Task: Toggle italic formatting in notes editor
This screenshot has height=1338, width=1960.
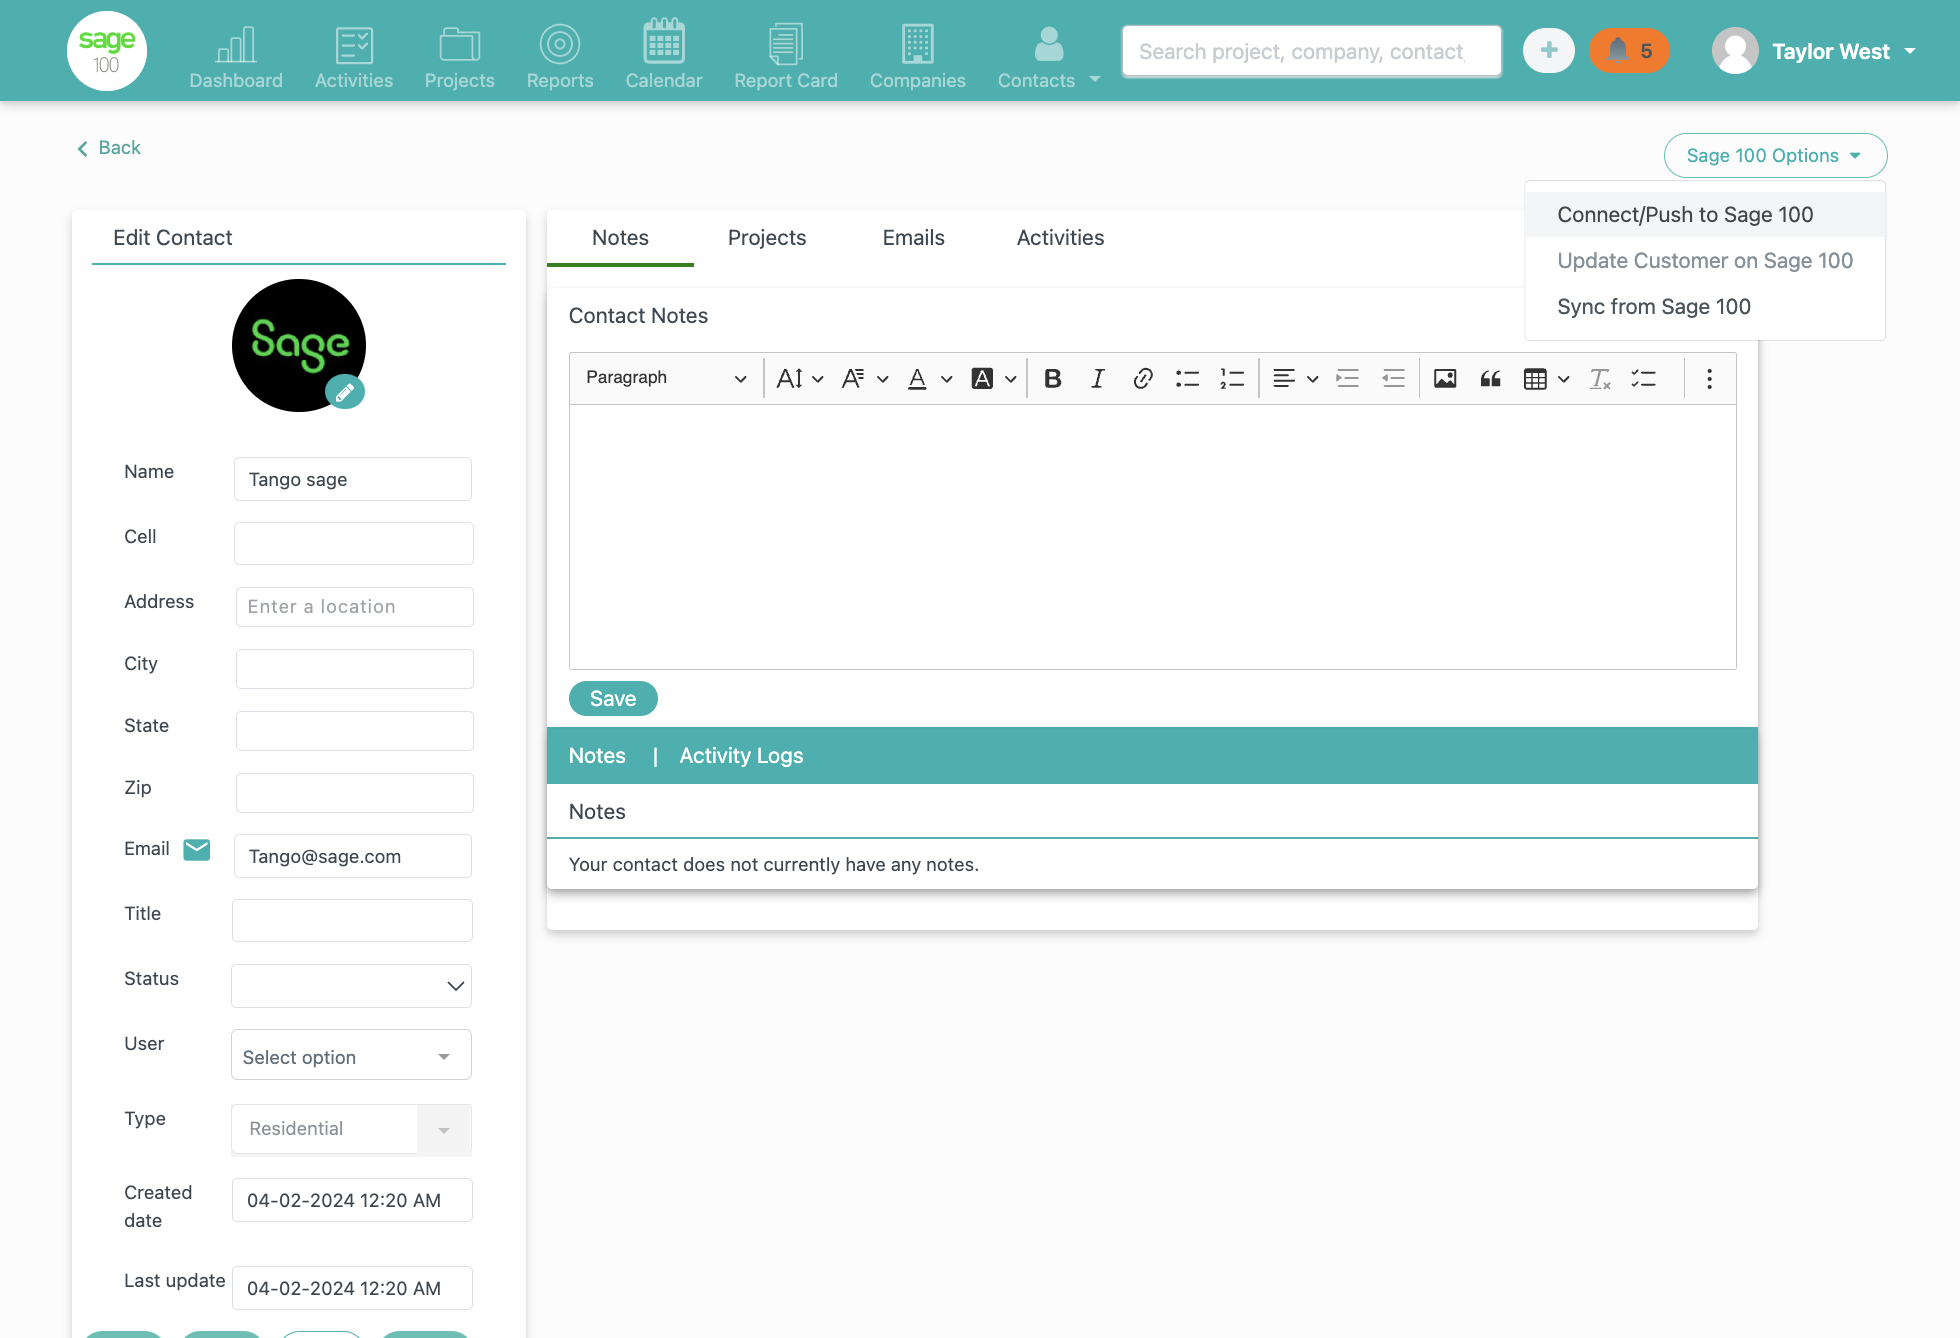Action: tap(1098, 378)
